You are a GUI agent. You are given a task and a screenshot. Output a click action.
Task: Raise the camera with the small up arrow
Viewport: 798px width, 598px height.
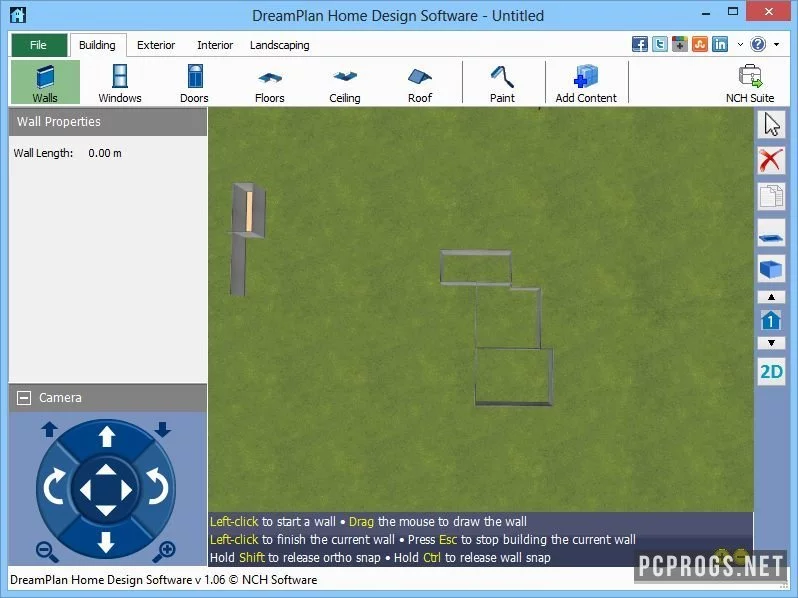(49, 430)
